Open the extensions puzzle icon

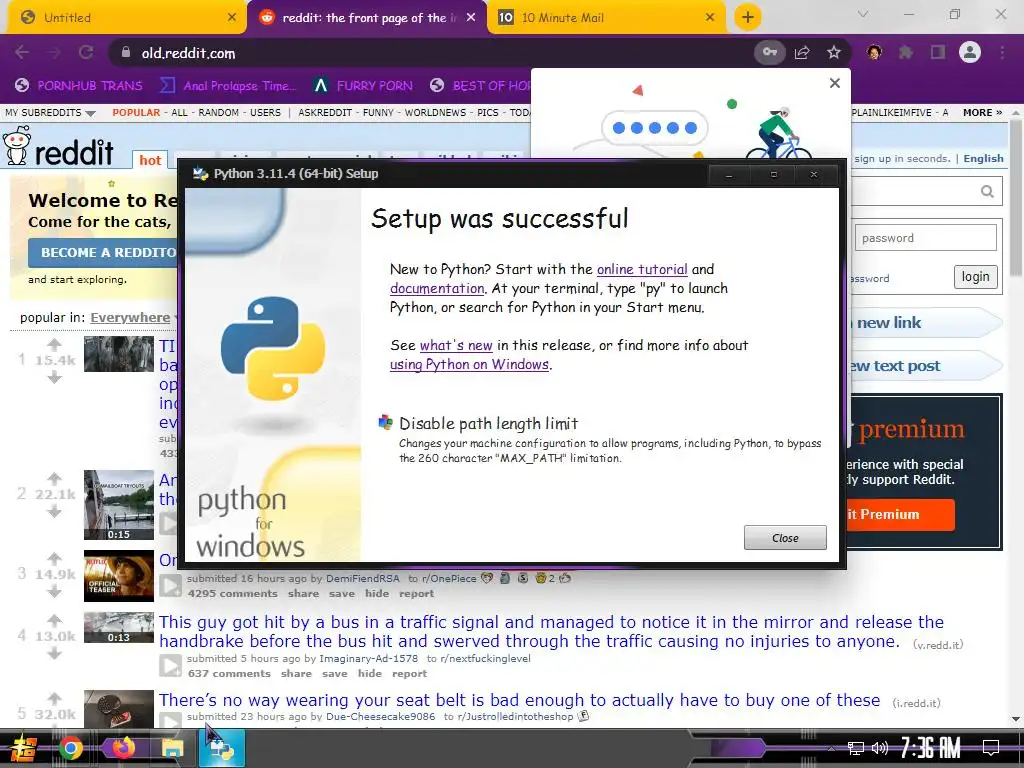(x=906, y=52)
